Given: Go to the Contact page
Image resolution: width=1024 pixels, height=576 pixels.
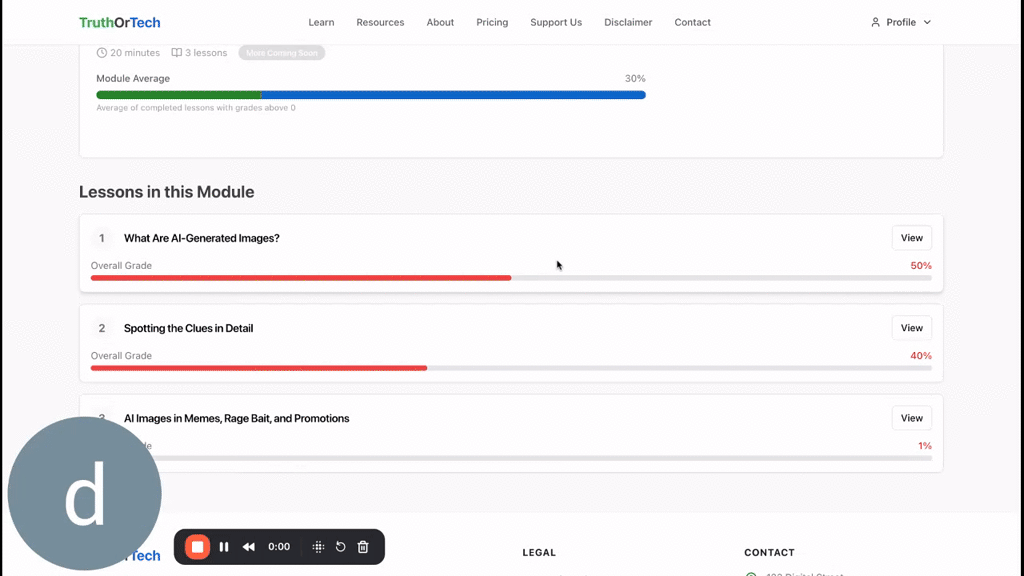Looking at the screenshot, I should click(692, 22).
